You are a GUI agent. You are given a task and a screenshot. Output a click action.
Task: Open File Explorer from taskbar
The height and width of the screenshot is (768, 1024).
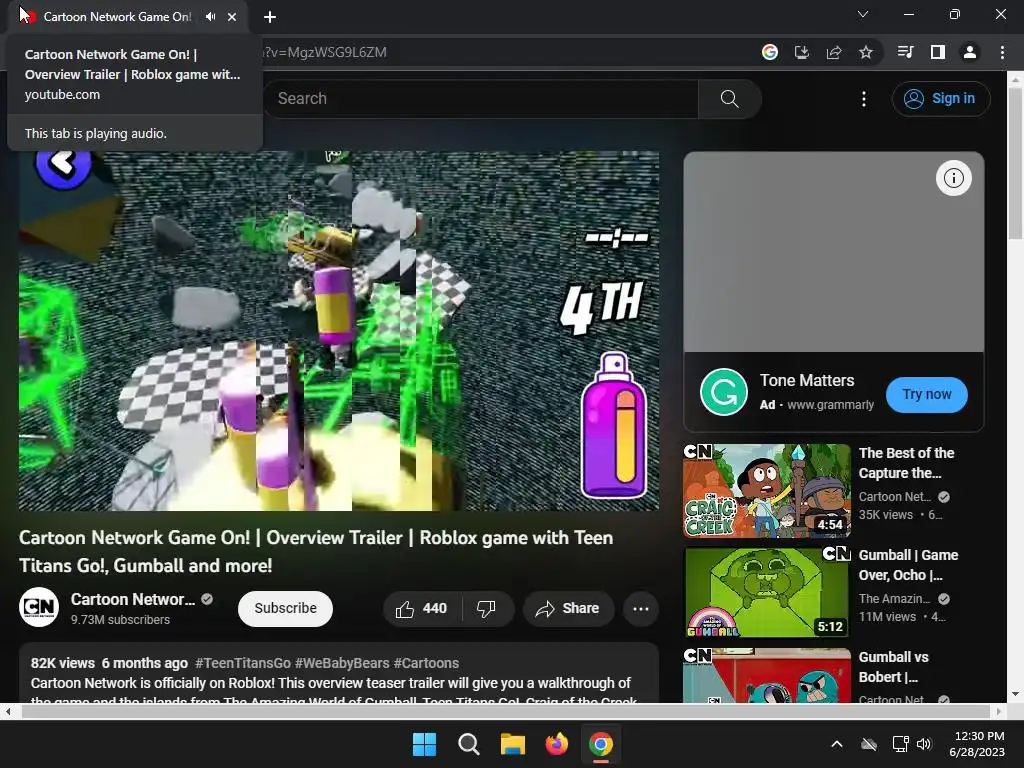coord(513,744)
